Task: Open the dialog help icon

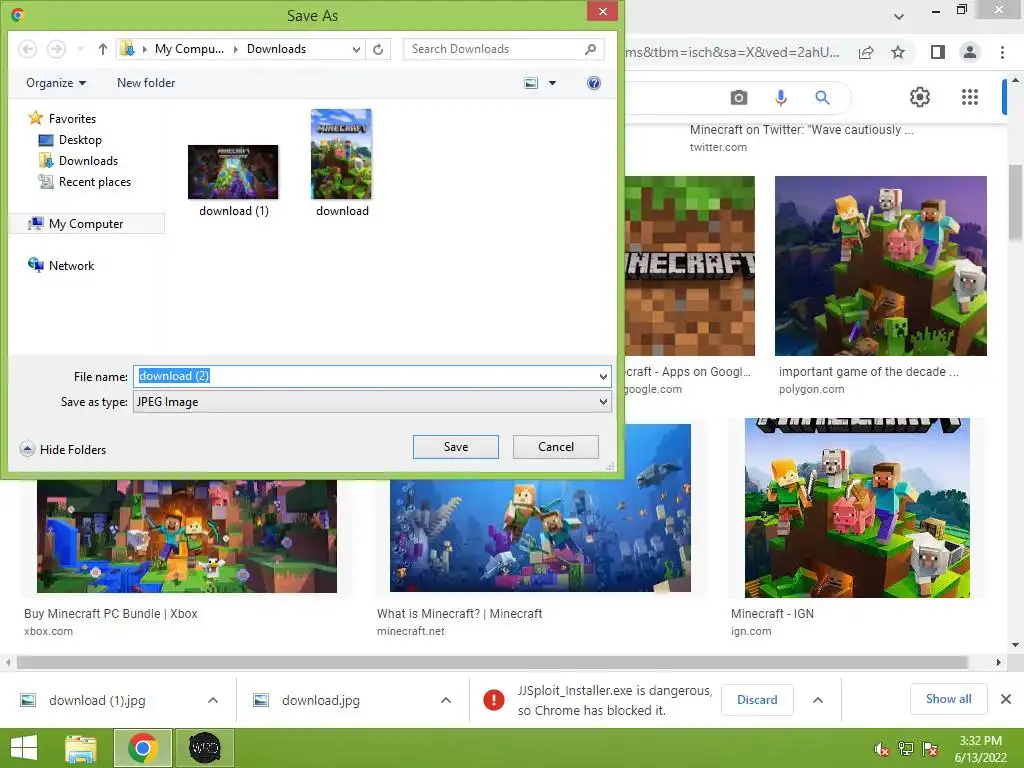Action: pos(594,83)
